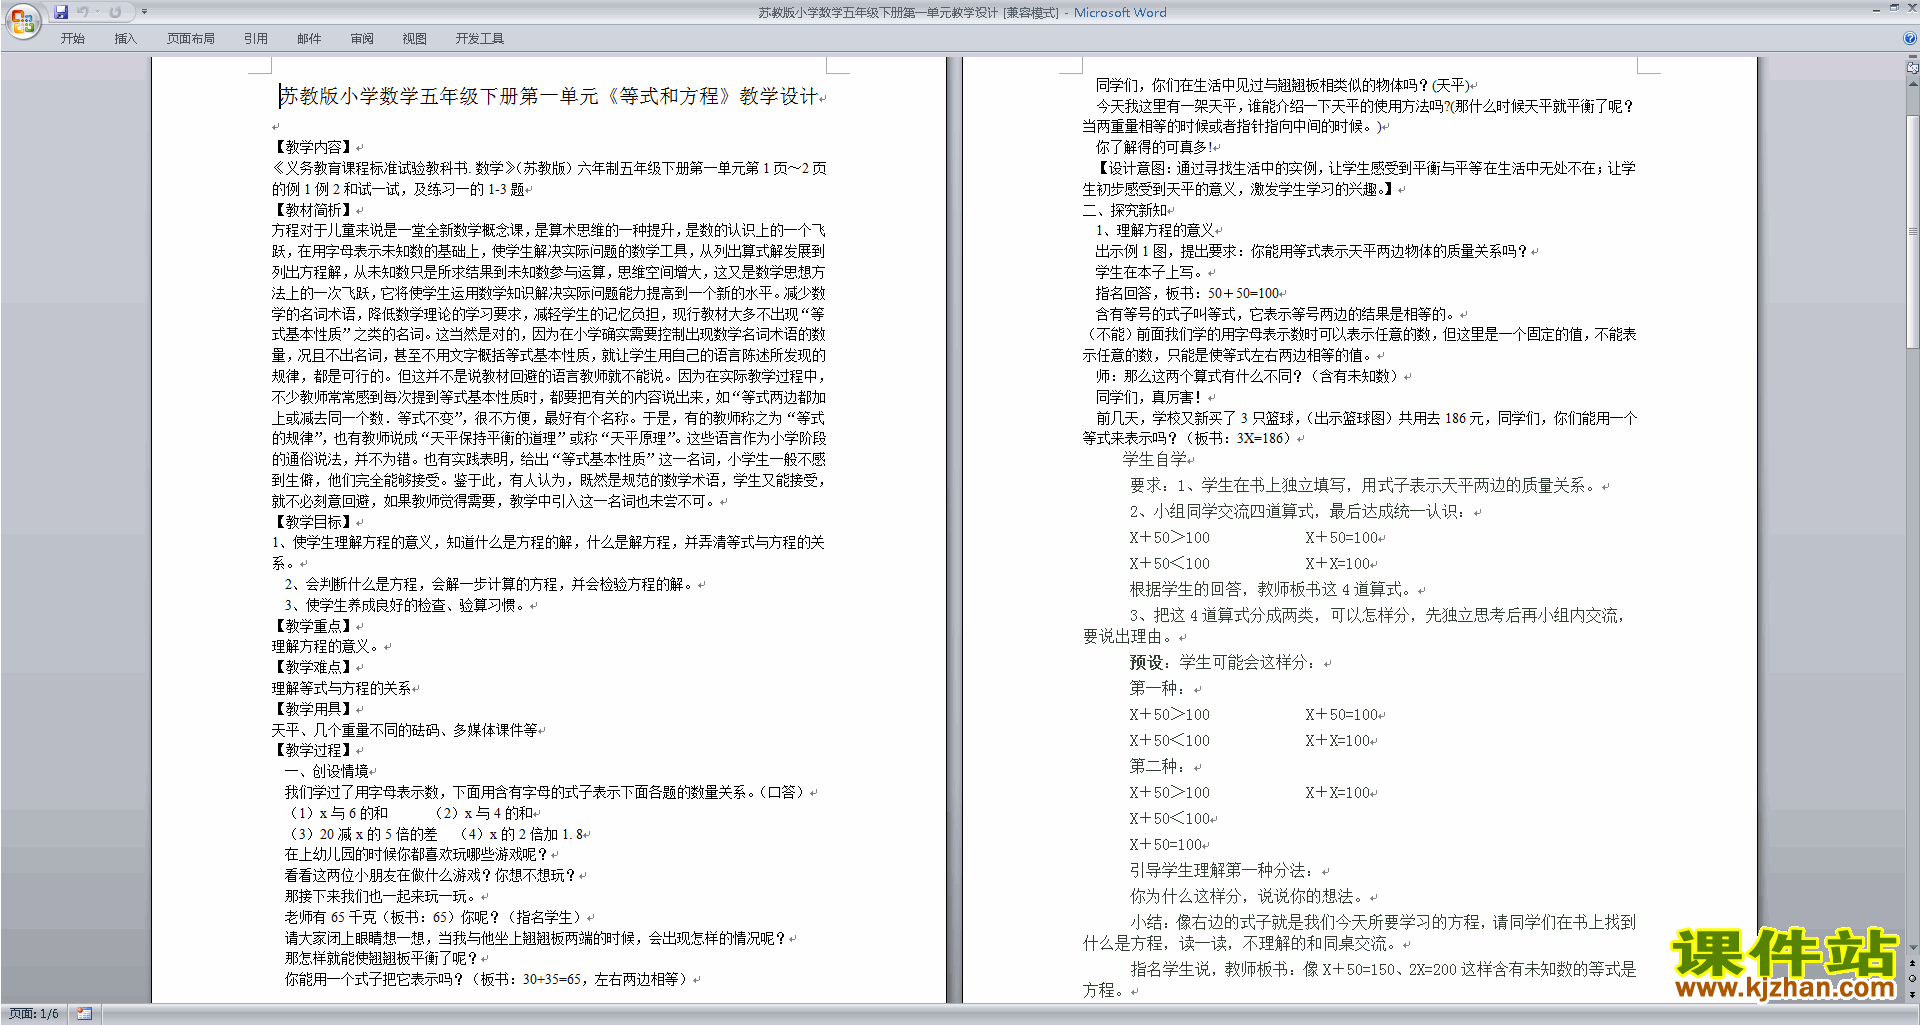Click the 第一种： line

(x=1158, y=688)
